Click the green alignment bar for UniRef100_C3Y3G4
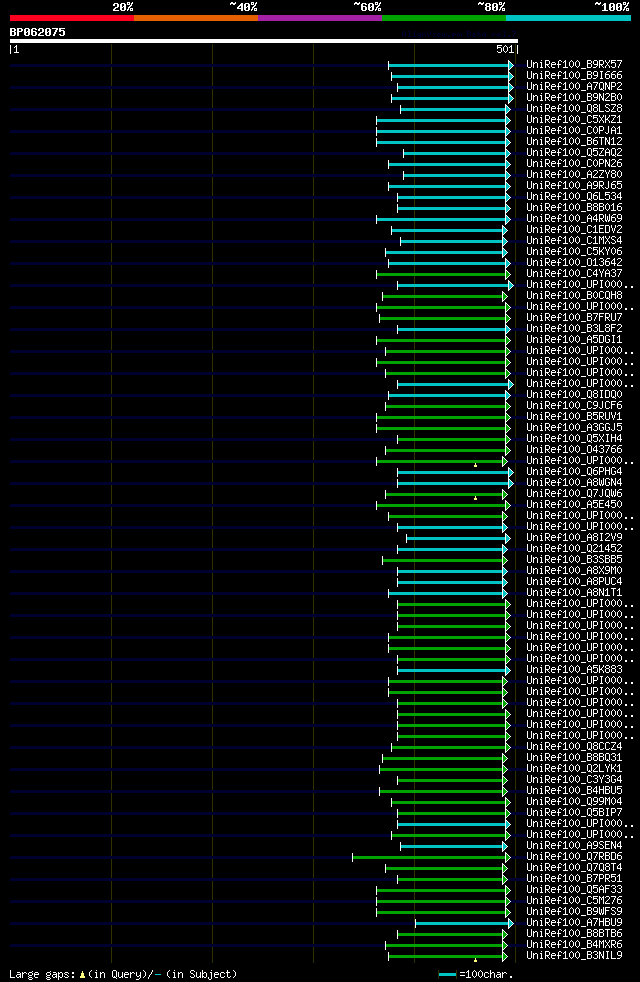640x982 pixels. (452, 780)
